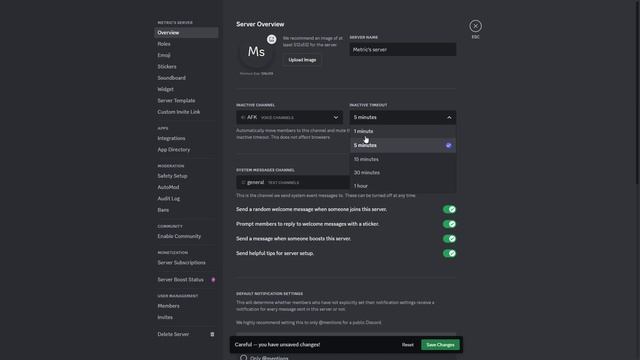Click Delete Server in the sidebar
Viewport: 640px width, 360px height.
pos(186,334)
